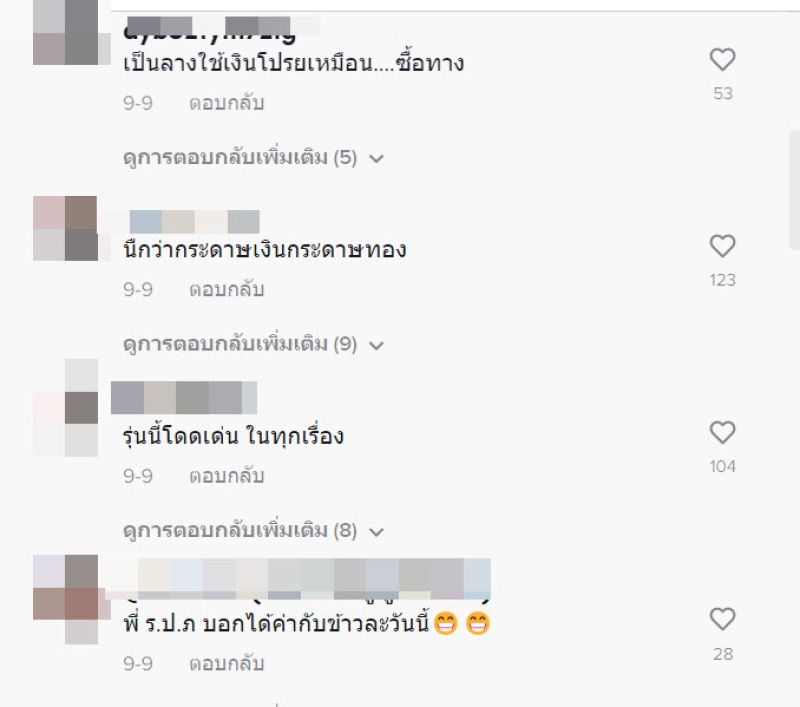Image resolution: width=800 pixels, height=707 pixels.
Task: Reply to the นึกว่ากระดาษเงินกระดาษทอง comment
Action: [227, 290]
